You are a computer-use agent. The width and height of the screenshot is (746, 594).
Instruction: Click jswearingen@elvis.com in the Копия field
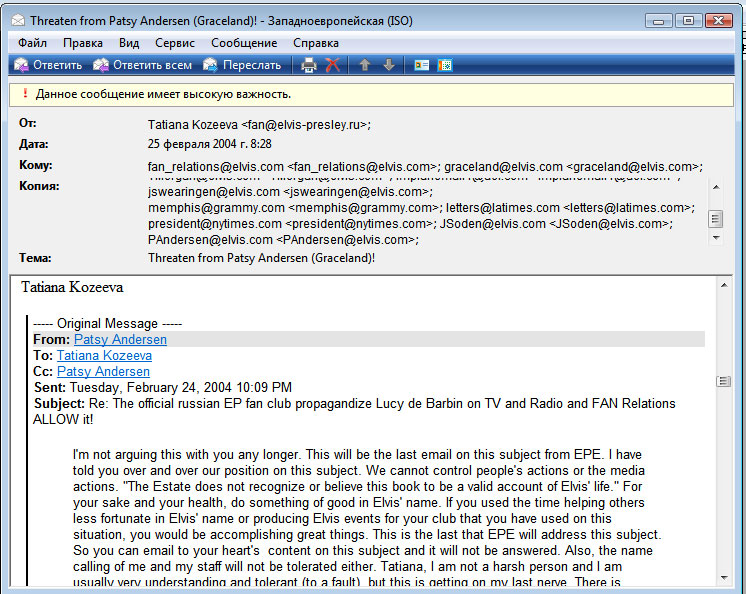[x=290, y=192]
